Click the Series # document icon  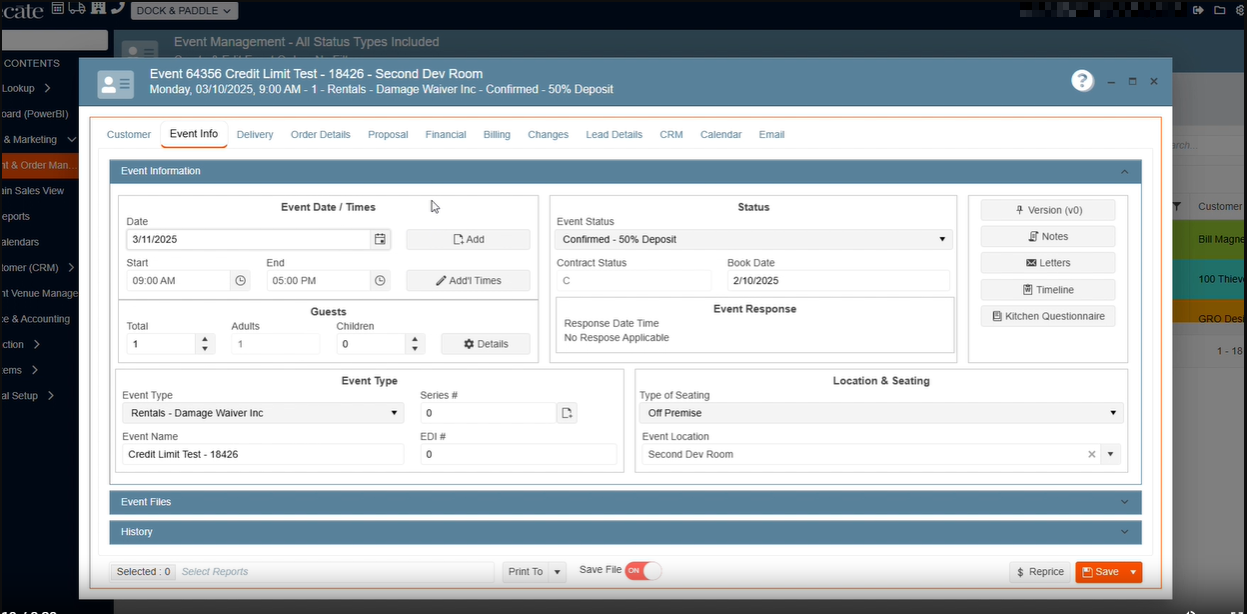coord(567,413)
